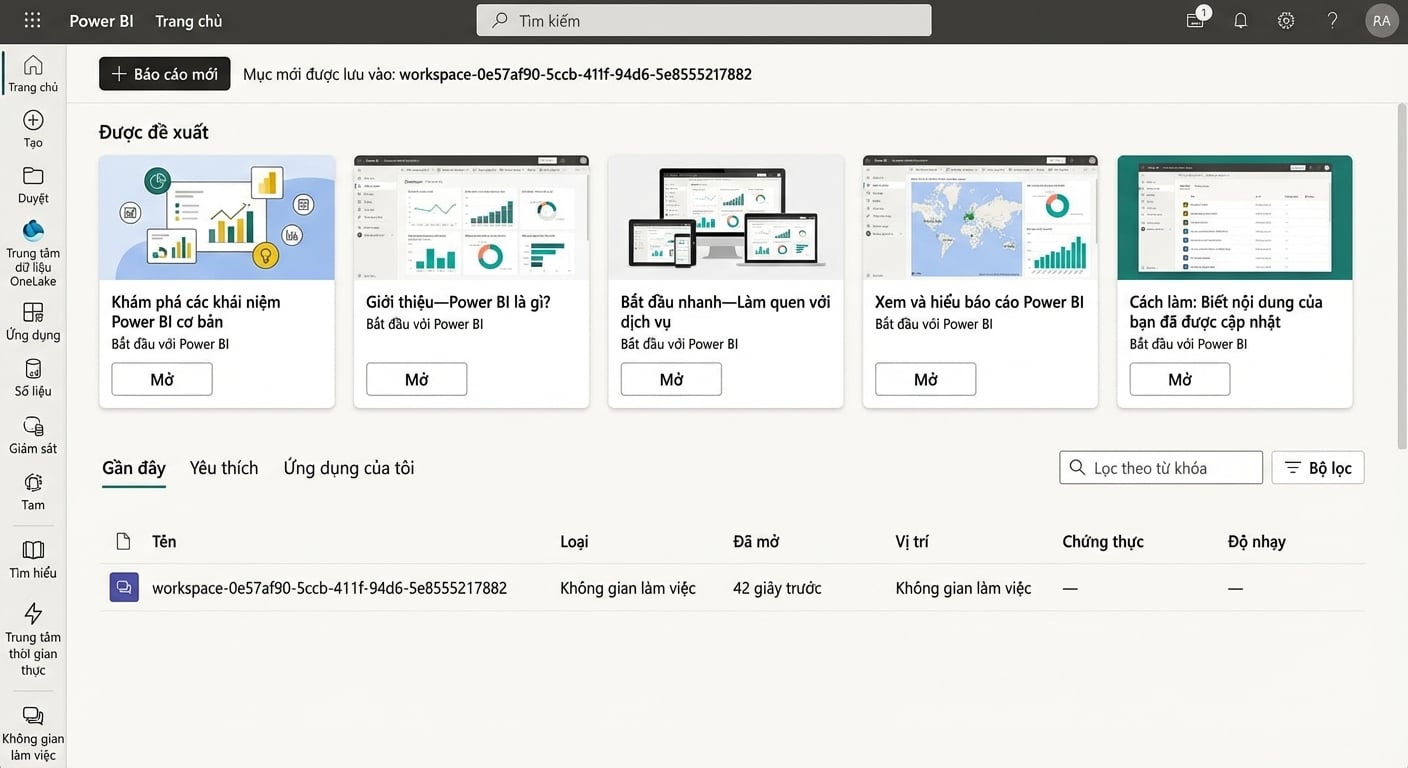Go to Trang chủ in the sidebar
This screenshot has width=1408, height=768.
[33, 74]
